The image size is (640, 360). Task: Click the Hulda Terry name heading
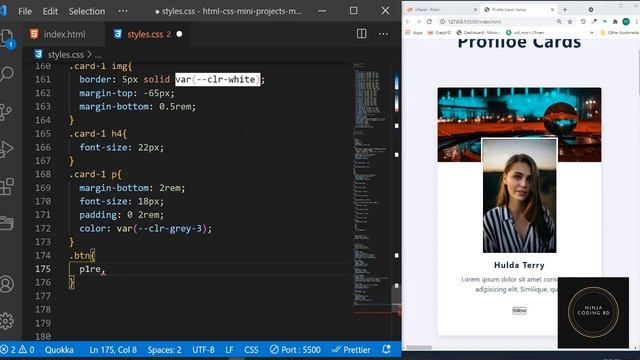[519, 265]
